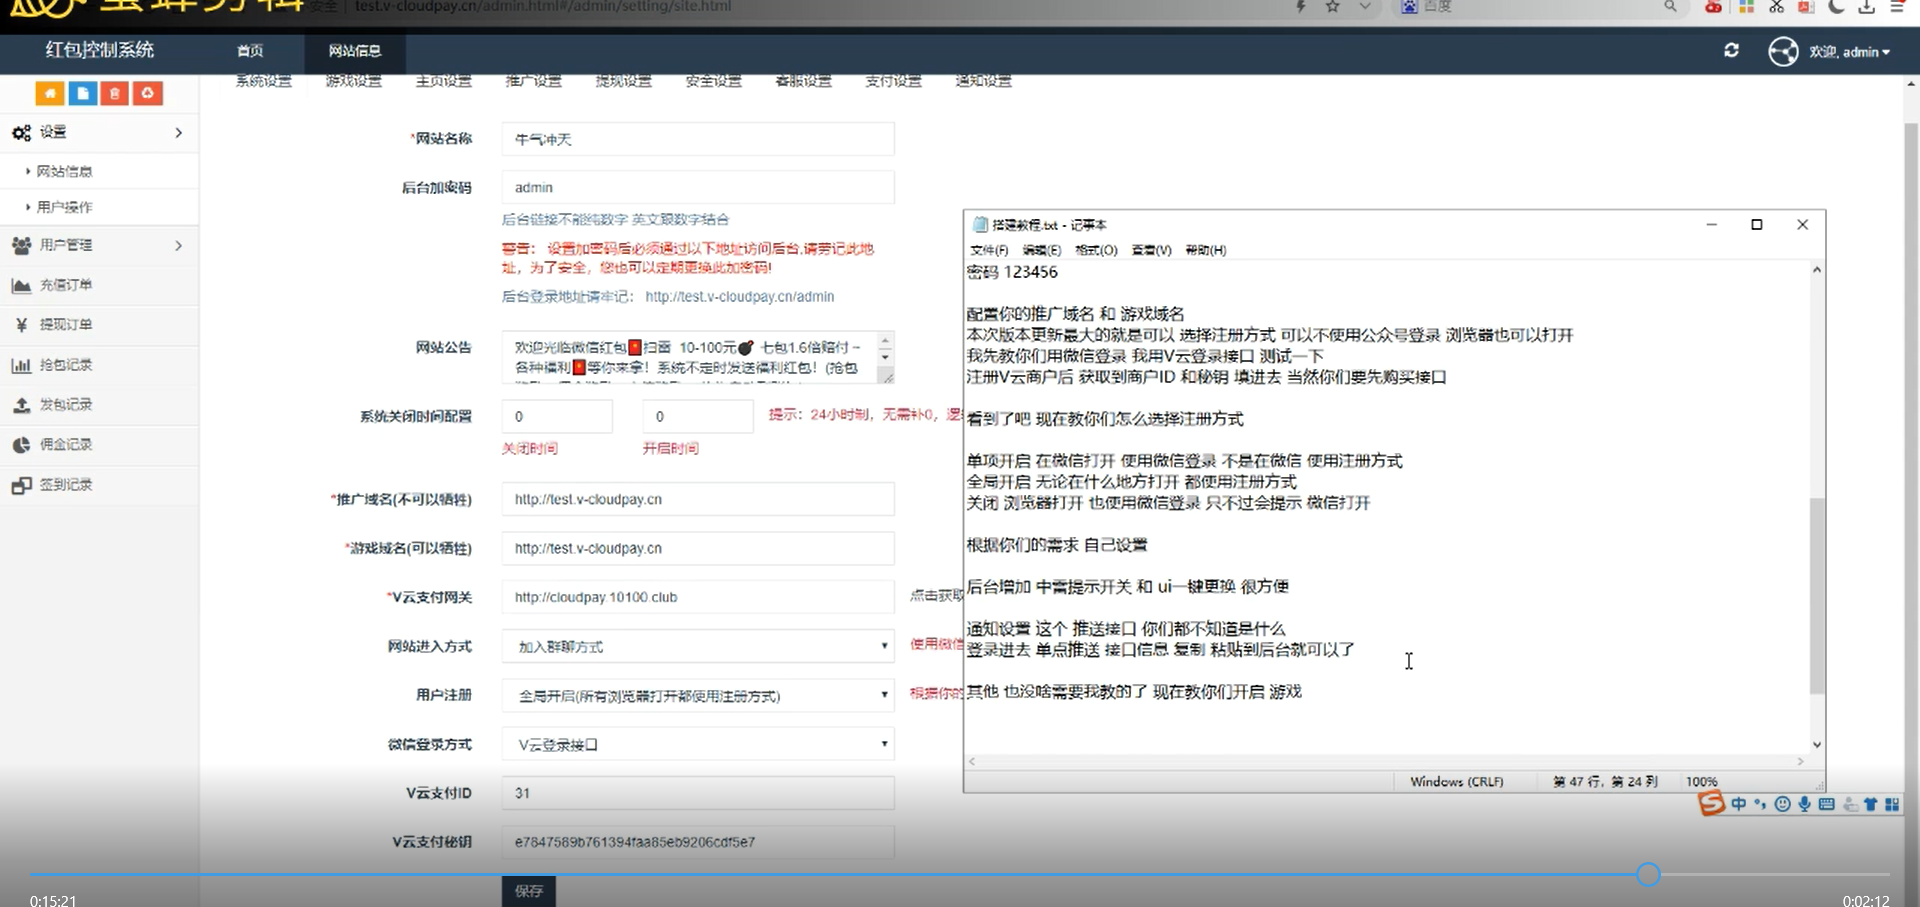Click the Notepad vertical scrollbar thumb

tap(1817, 595)
